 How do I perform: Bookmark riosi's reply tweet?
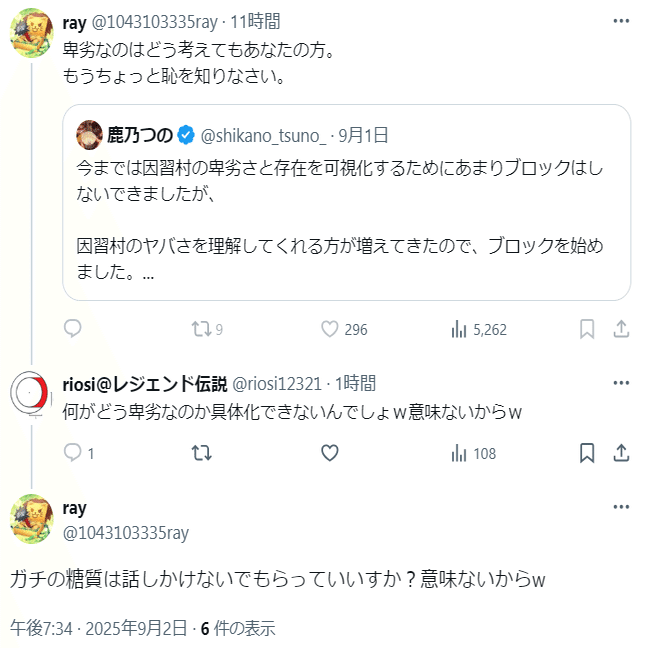coord(588,453)
